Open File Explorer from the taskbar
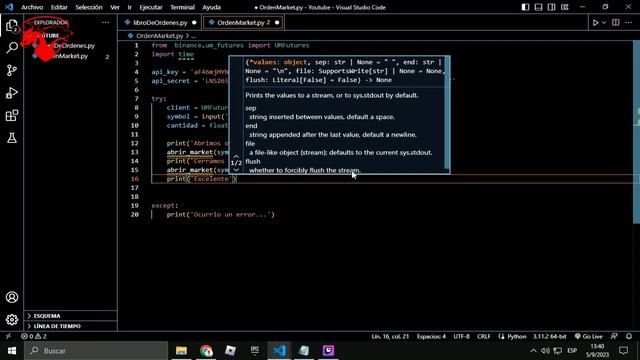The width and height of the screenshot is (640, 360). pyautogui.click(x=181, y=351)
